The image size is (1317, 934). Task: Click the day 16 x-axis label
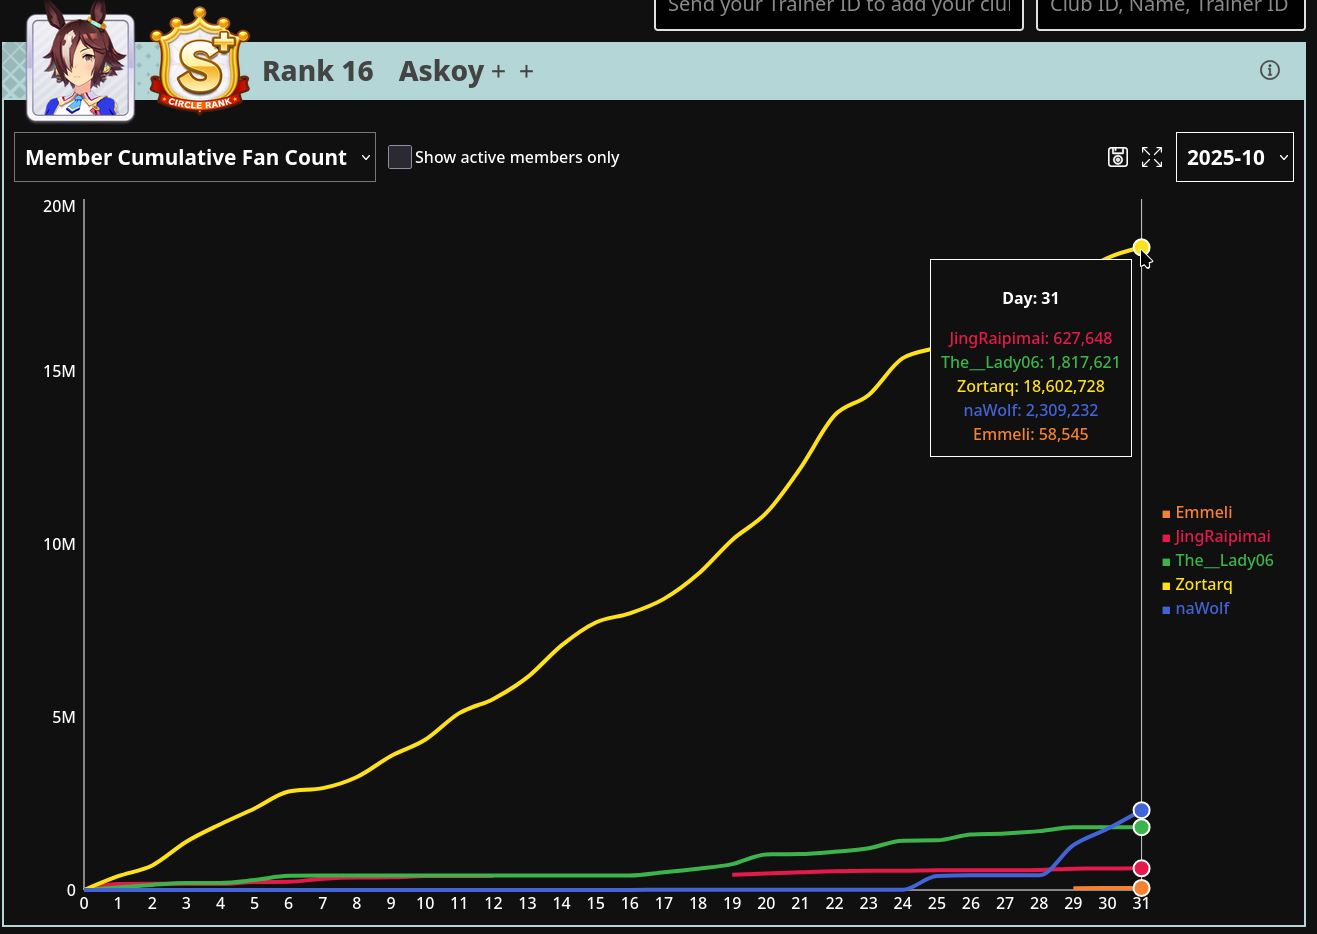coord(630,903)
